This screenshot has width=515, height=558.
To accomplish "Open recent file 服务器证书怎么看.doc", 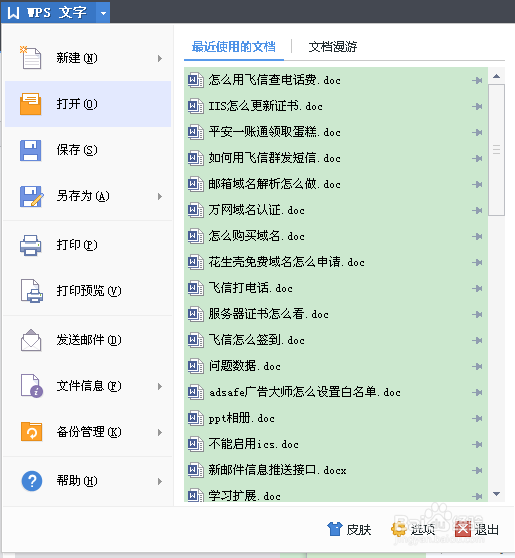I will tap(336, 314).
